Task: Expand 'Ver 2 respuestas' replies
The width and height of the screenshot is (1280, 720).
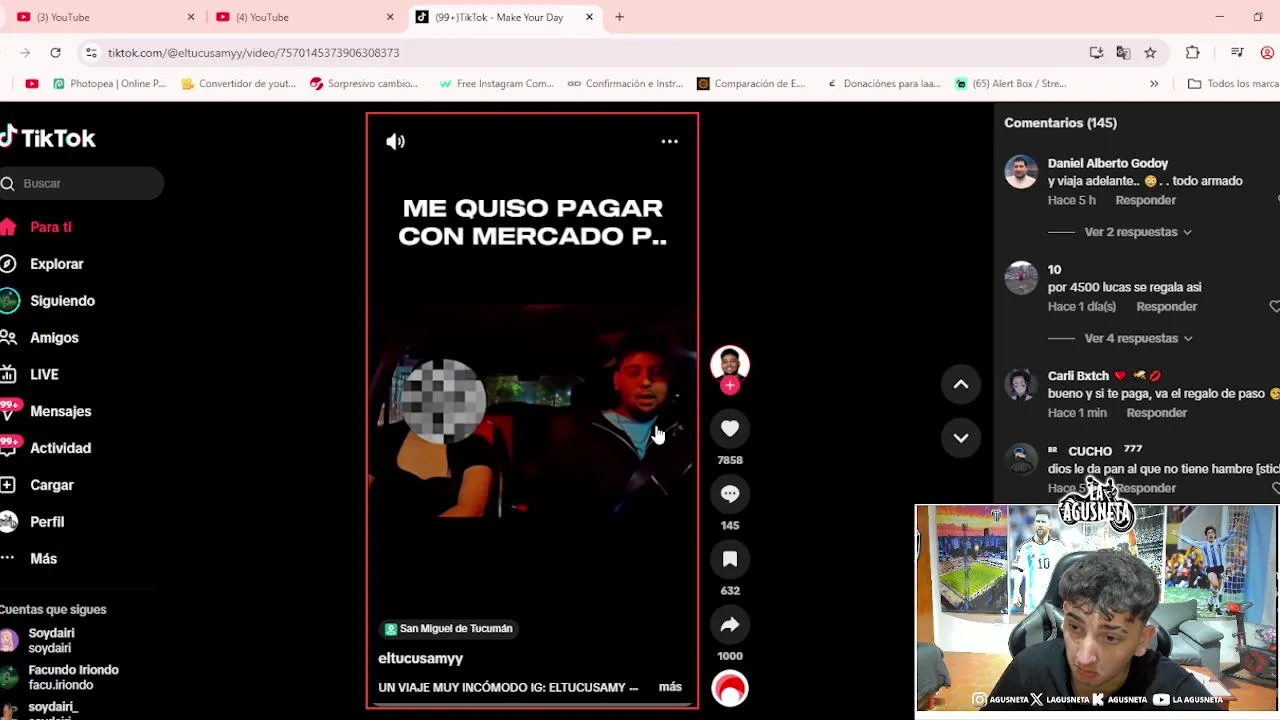Action: [1139, 232]
